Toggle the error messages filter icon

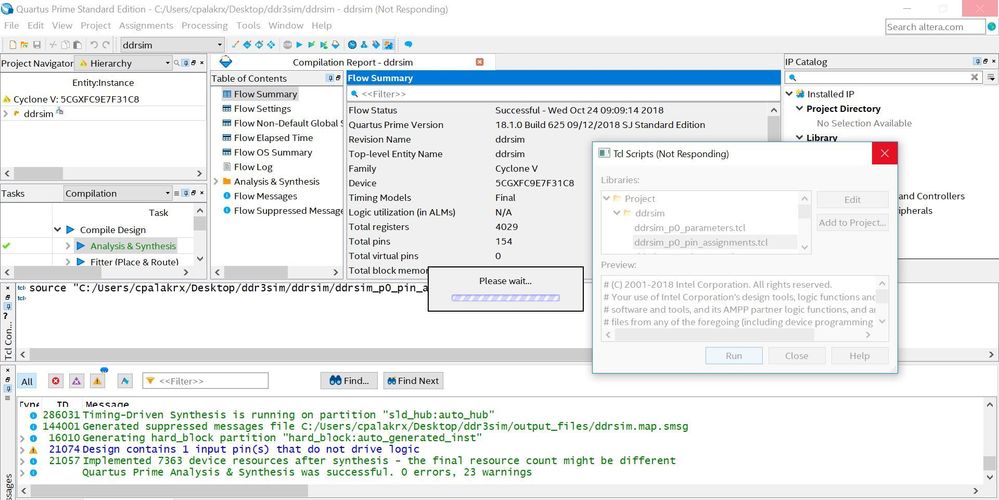click(56, 381)
